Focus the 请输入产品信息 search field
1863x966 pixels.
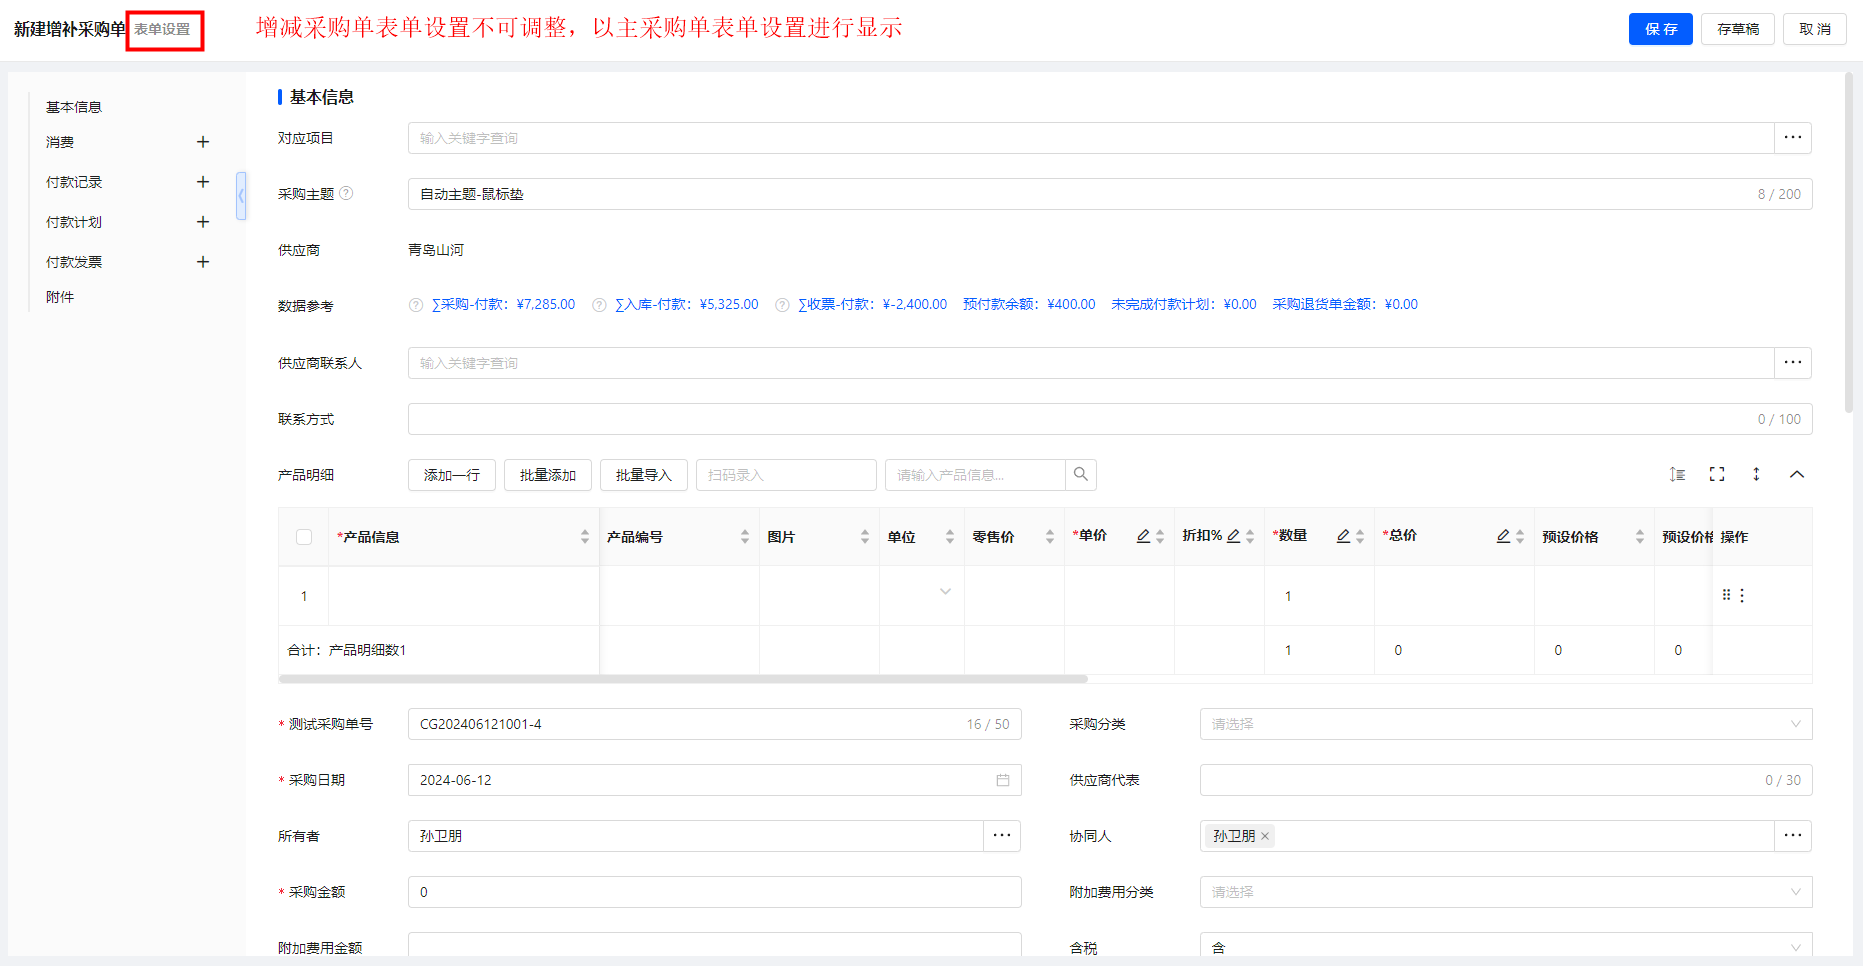(x=975, y=475)
